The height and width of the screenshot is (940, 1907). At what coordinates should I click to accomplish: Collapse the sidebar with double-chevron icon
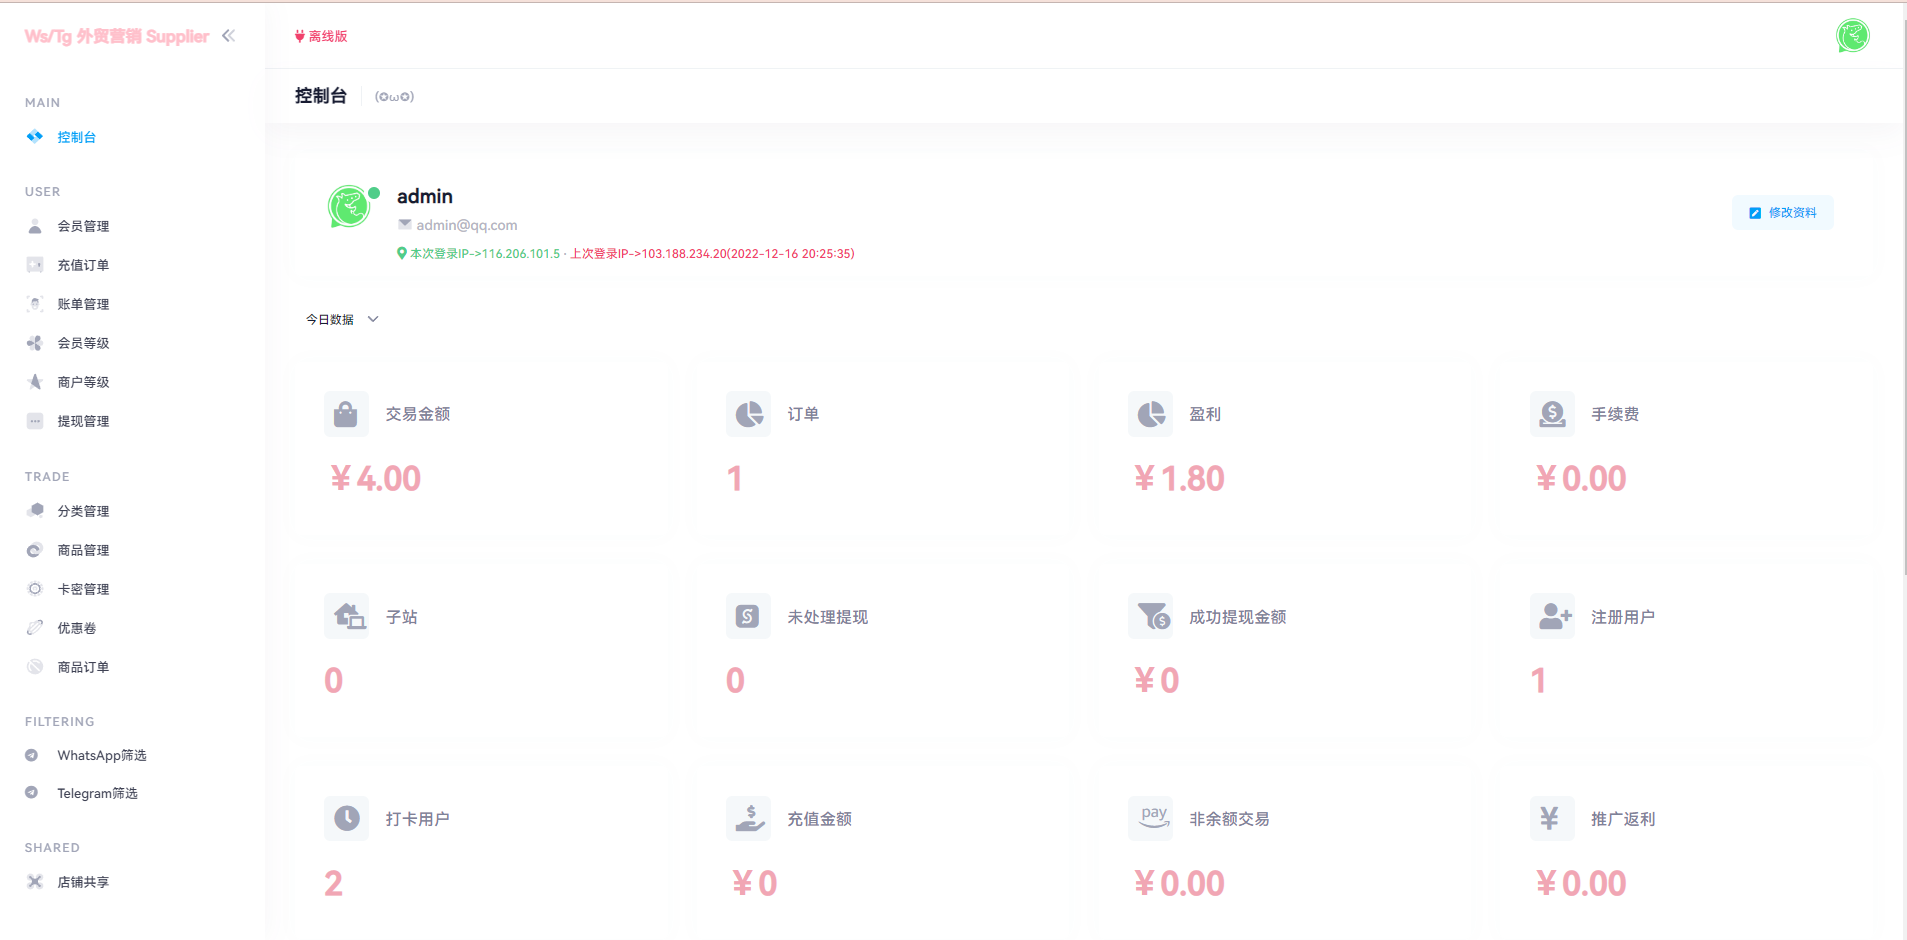[x=229, y=36]
